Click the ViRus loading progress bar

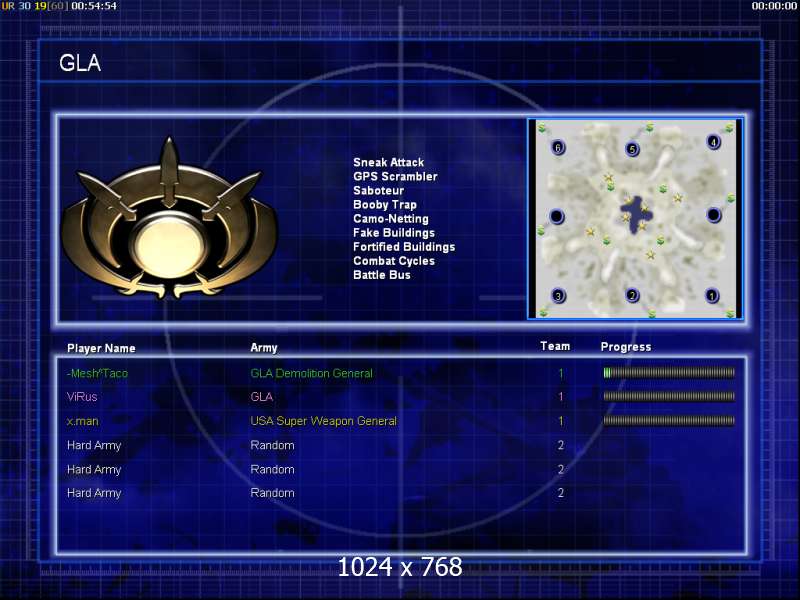tap(669, 396)
